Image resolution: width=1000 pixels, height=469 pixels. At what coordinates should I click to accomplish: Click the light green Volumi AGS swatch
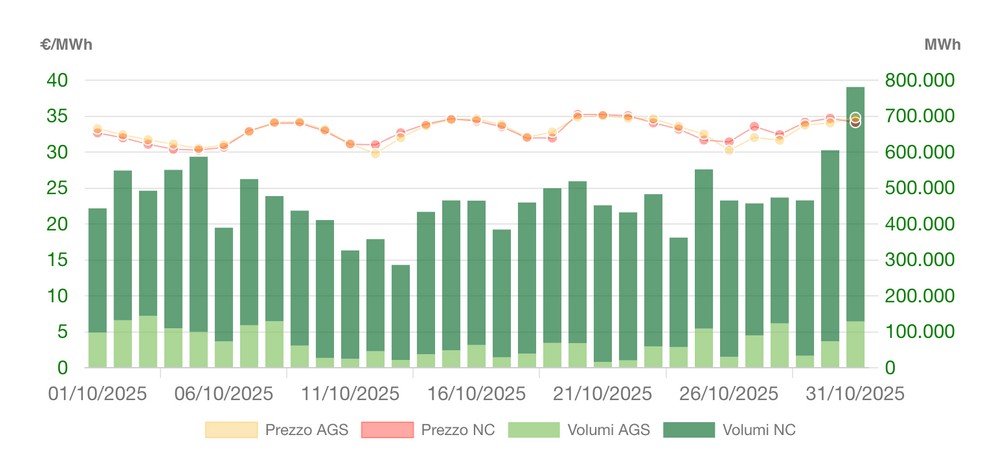pos(534,430)
